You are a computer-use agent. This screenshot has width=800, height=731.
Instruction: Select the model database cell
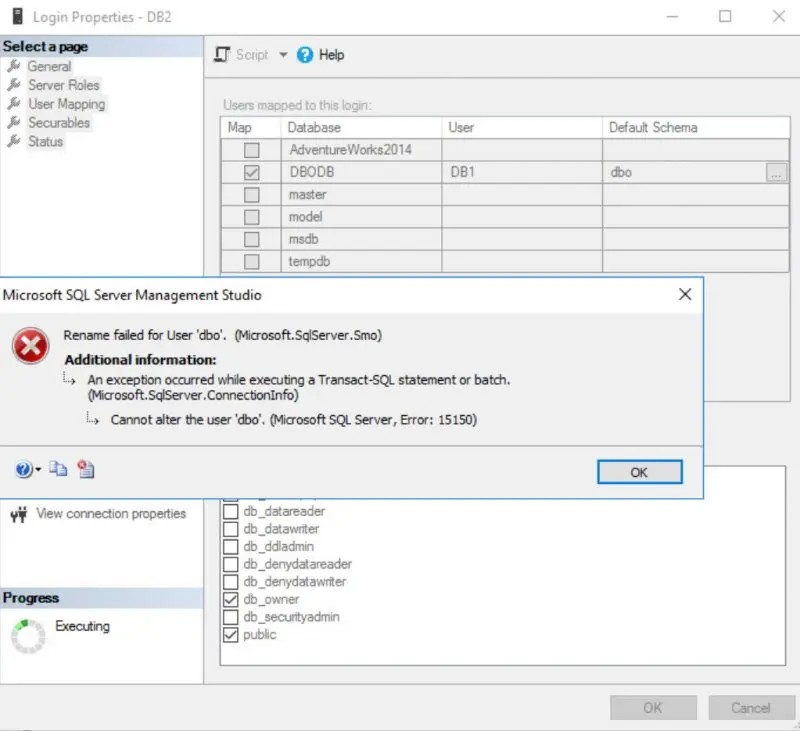click(361, 217)
